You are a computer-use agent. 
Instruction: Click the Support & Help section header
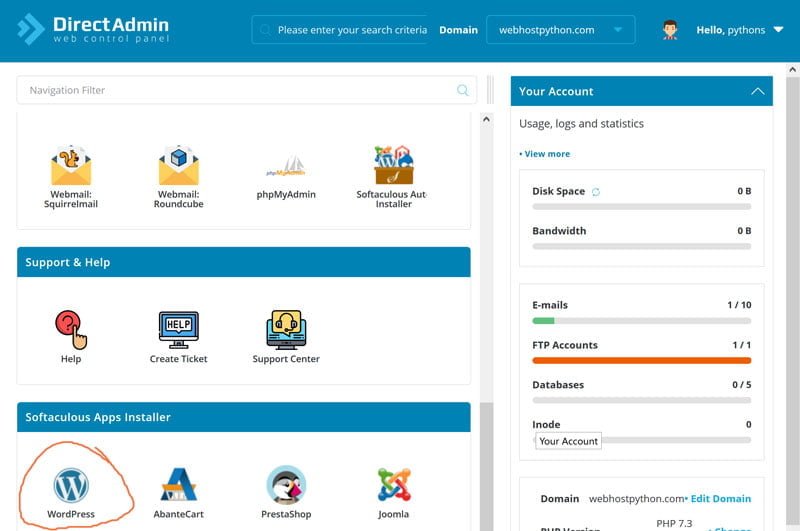click(244, 262)
